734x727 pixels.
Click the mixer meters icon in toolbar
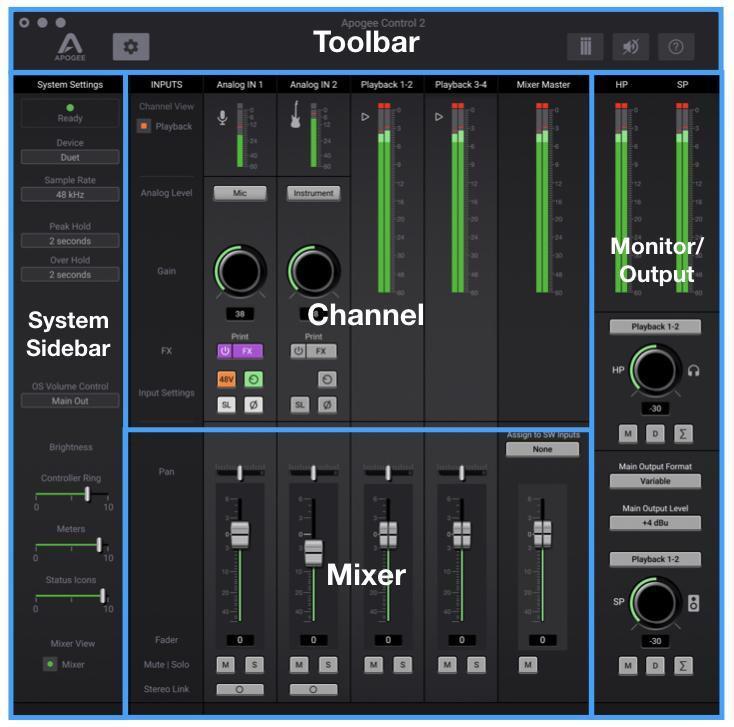click(x=585, y=46)
